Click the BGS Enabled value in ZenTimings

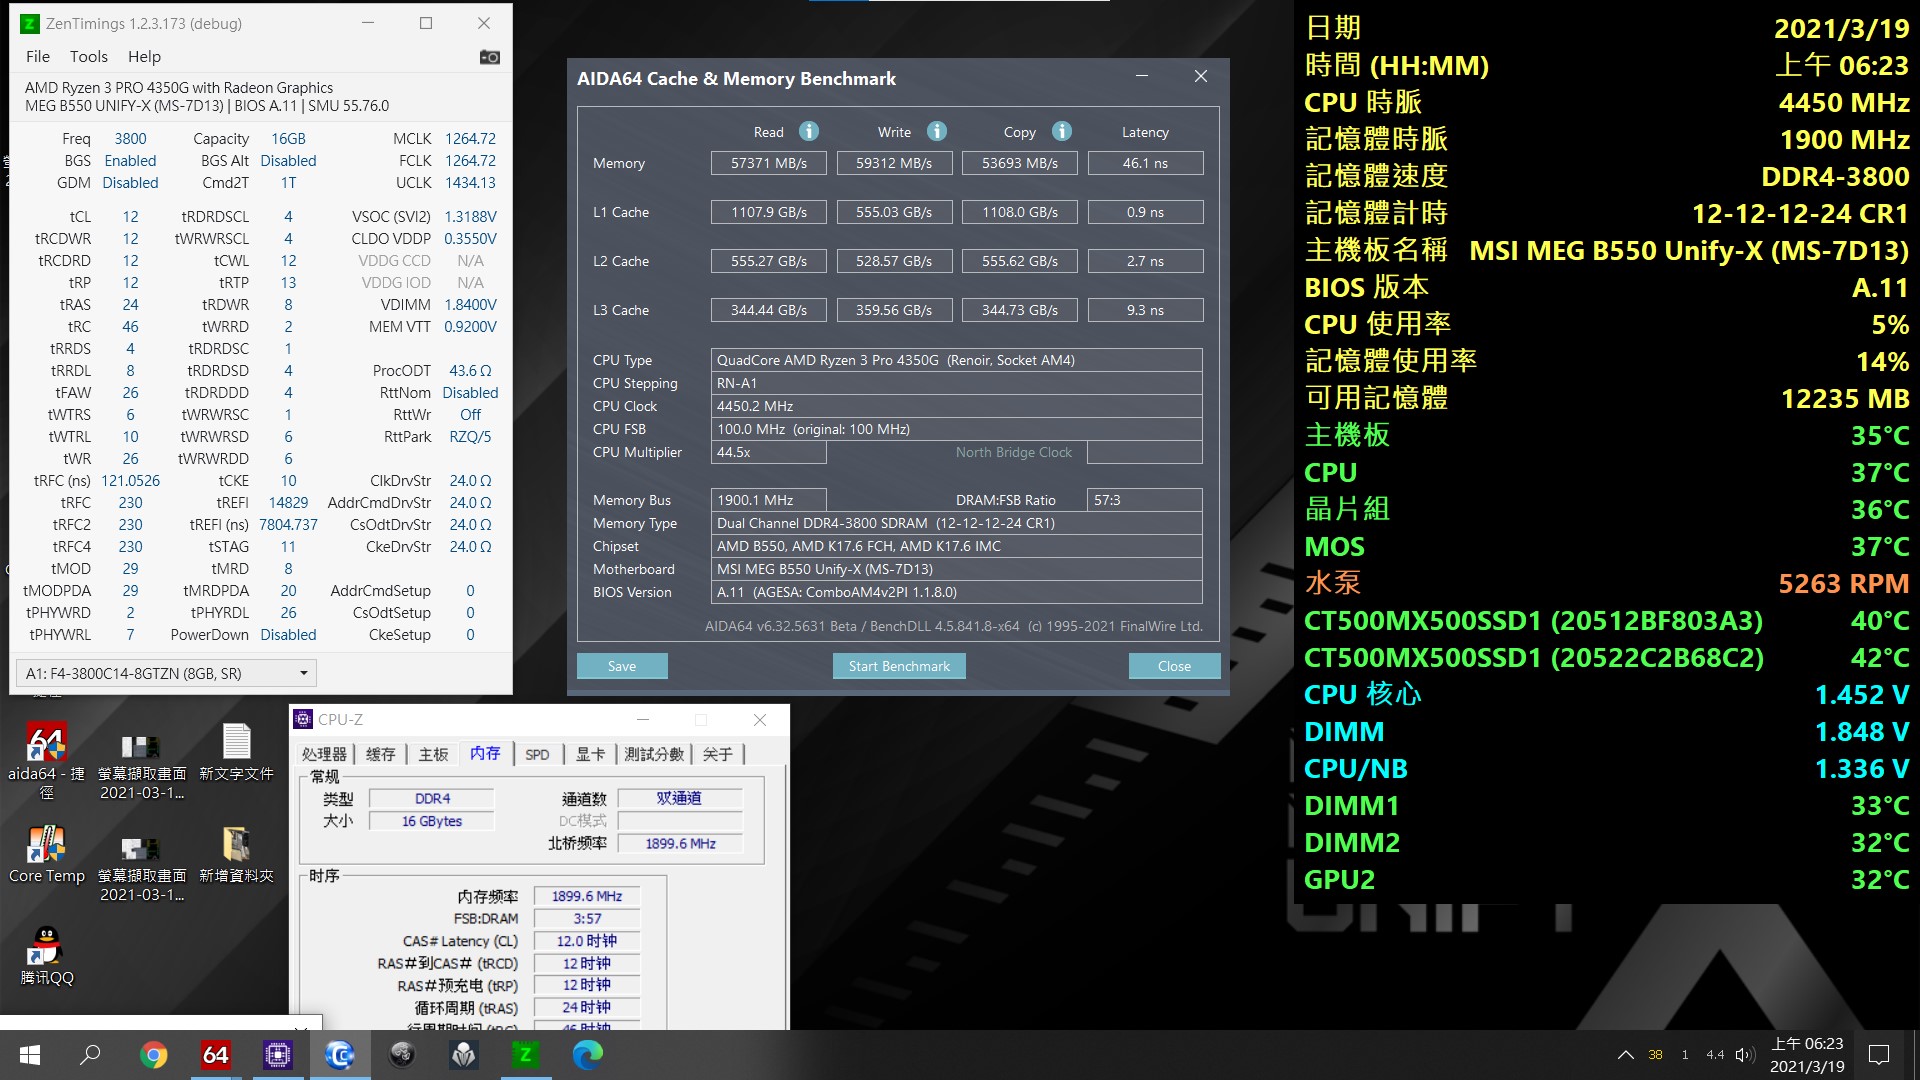[x=130, y=160]
